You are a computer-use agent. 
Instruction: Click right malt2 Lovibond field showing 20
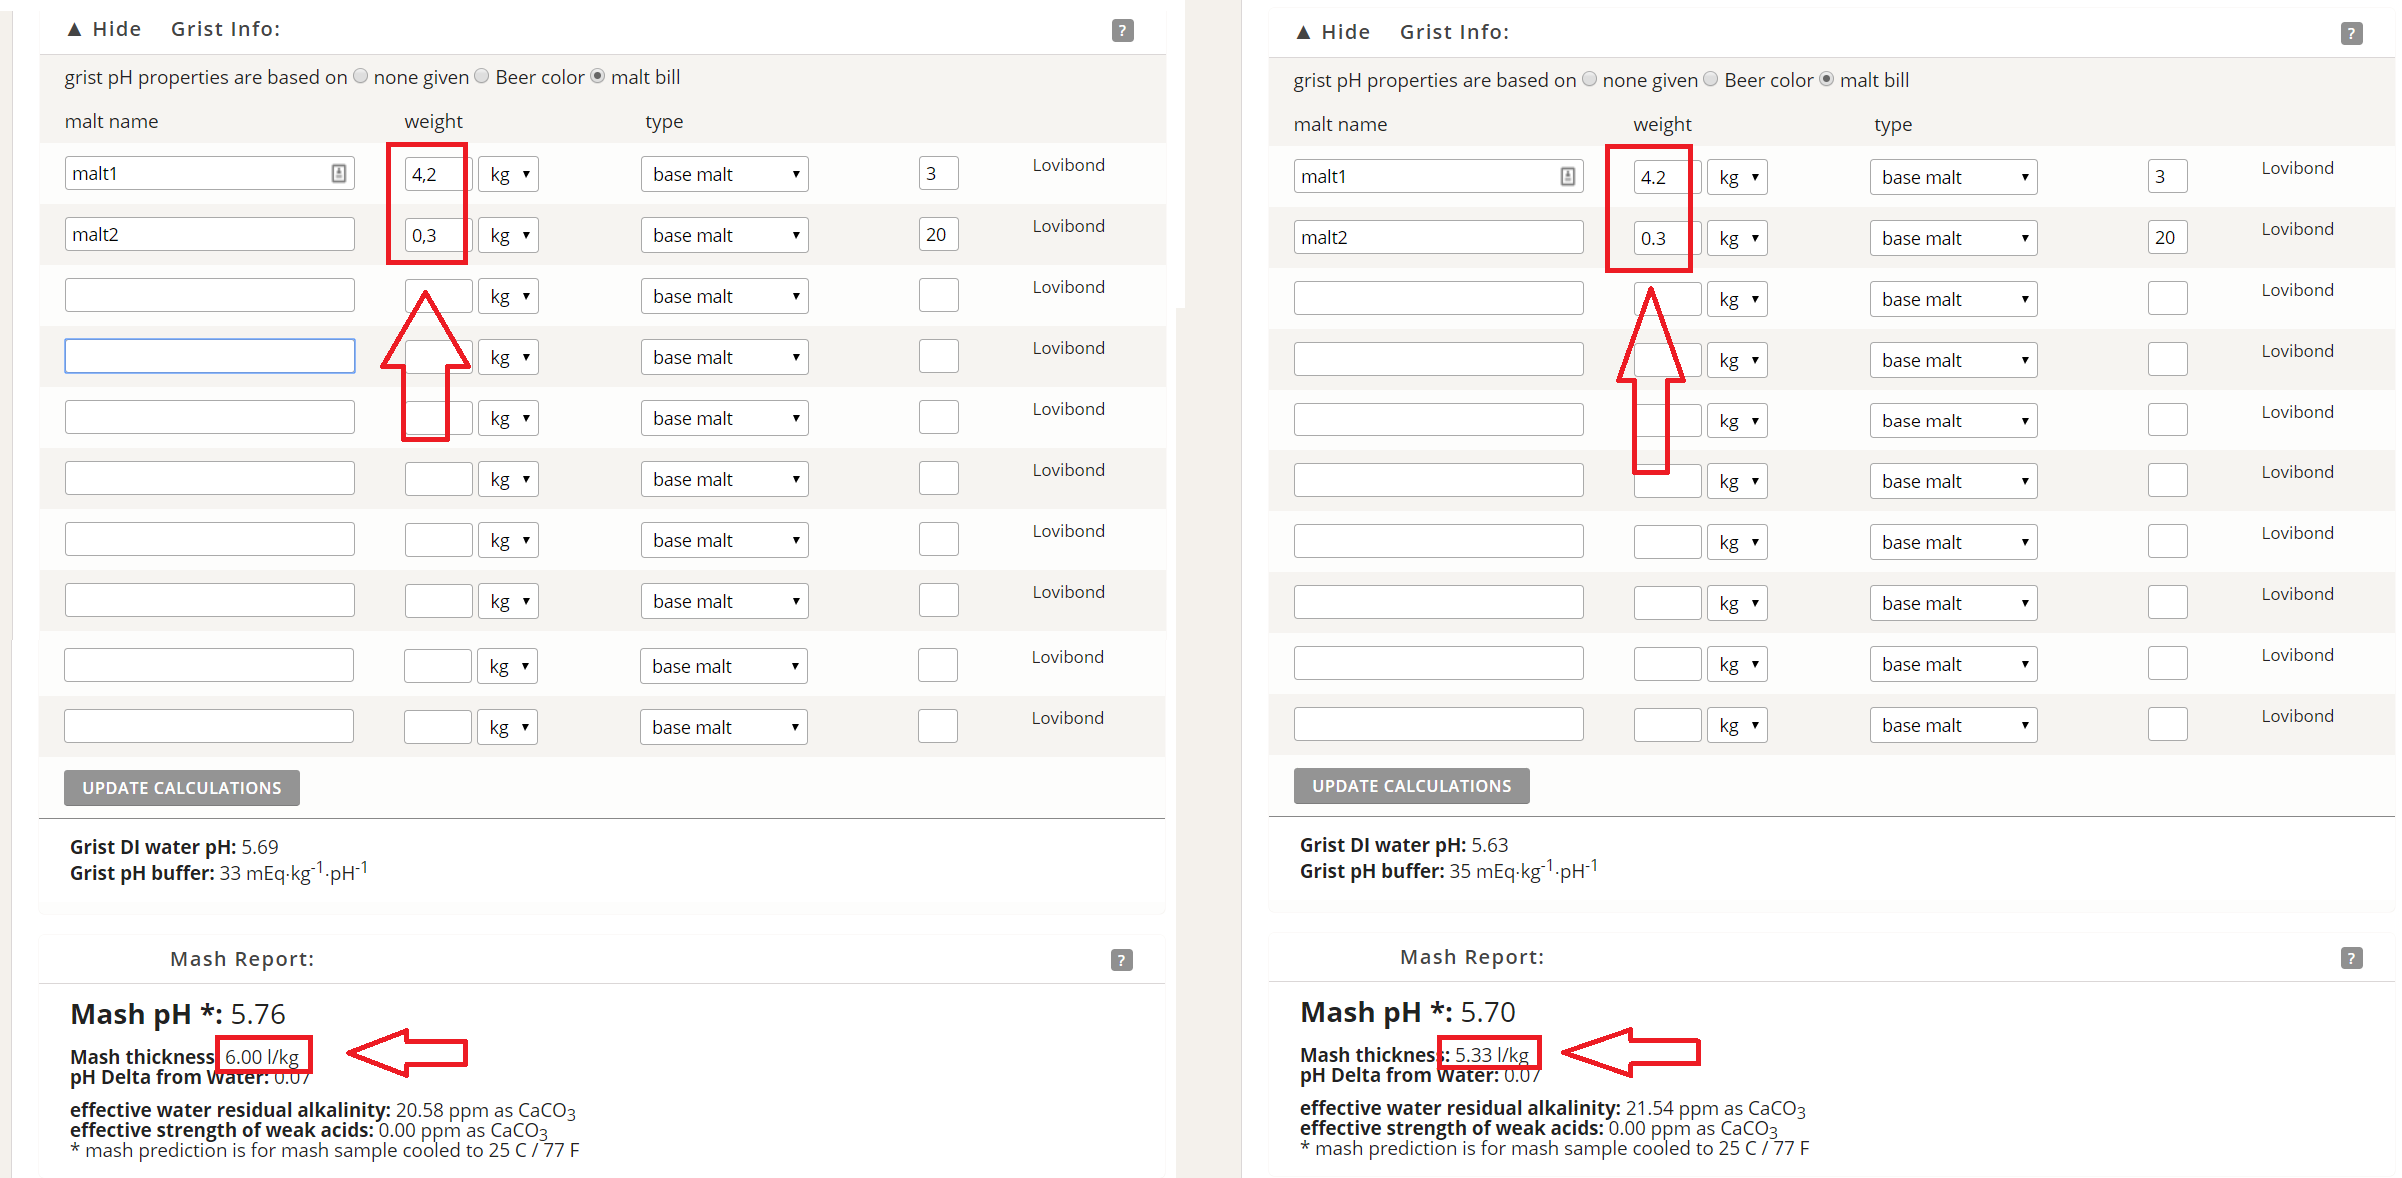(2166, 238)
